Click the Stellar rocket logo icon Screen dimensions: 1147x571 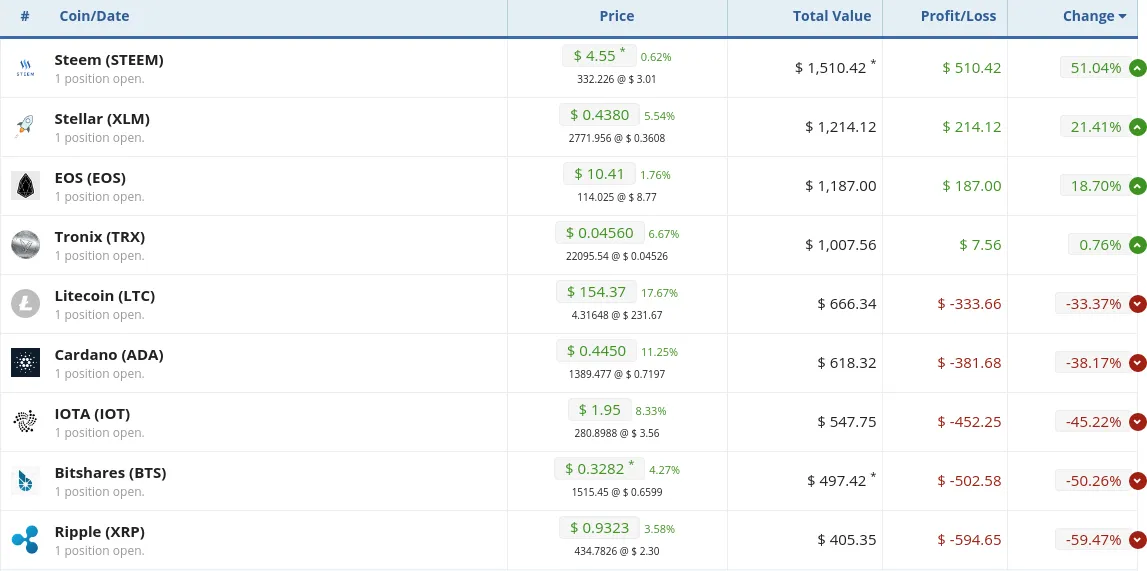[25, 126]
